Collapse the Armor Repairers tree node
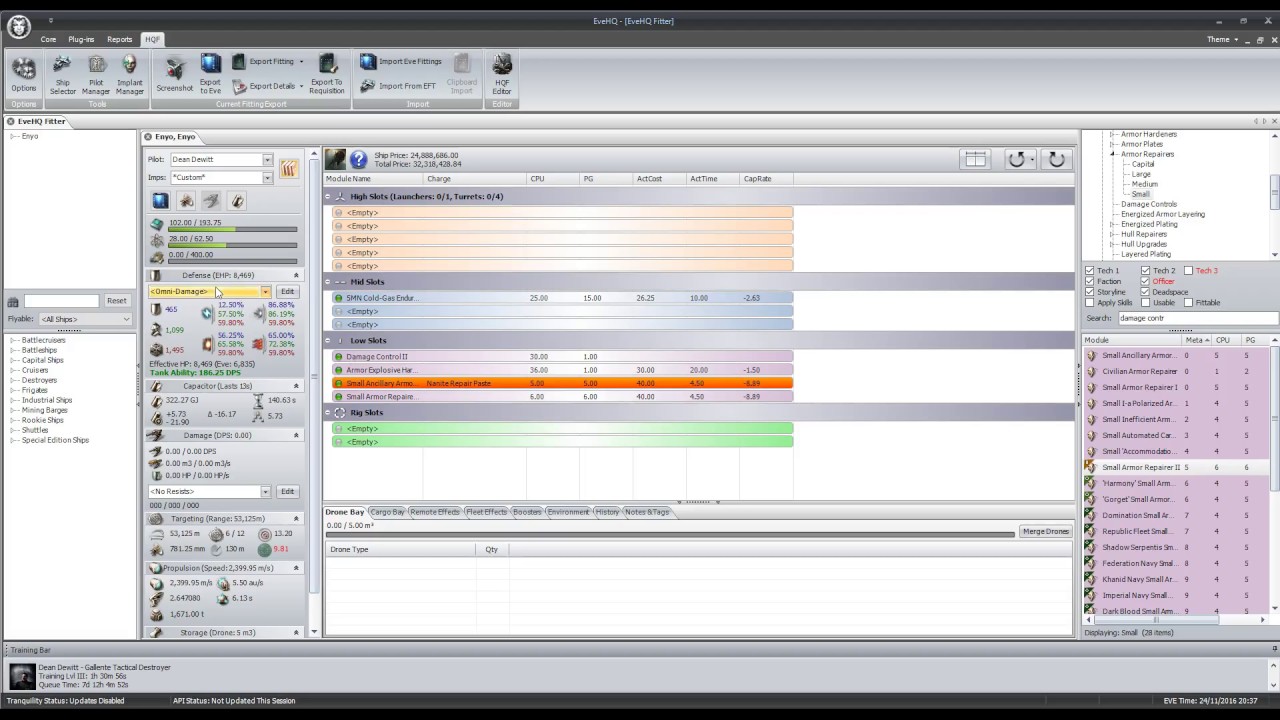 pyautogui.click(x=1112, y=154)
